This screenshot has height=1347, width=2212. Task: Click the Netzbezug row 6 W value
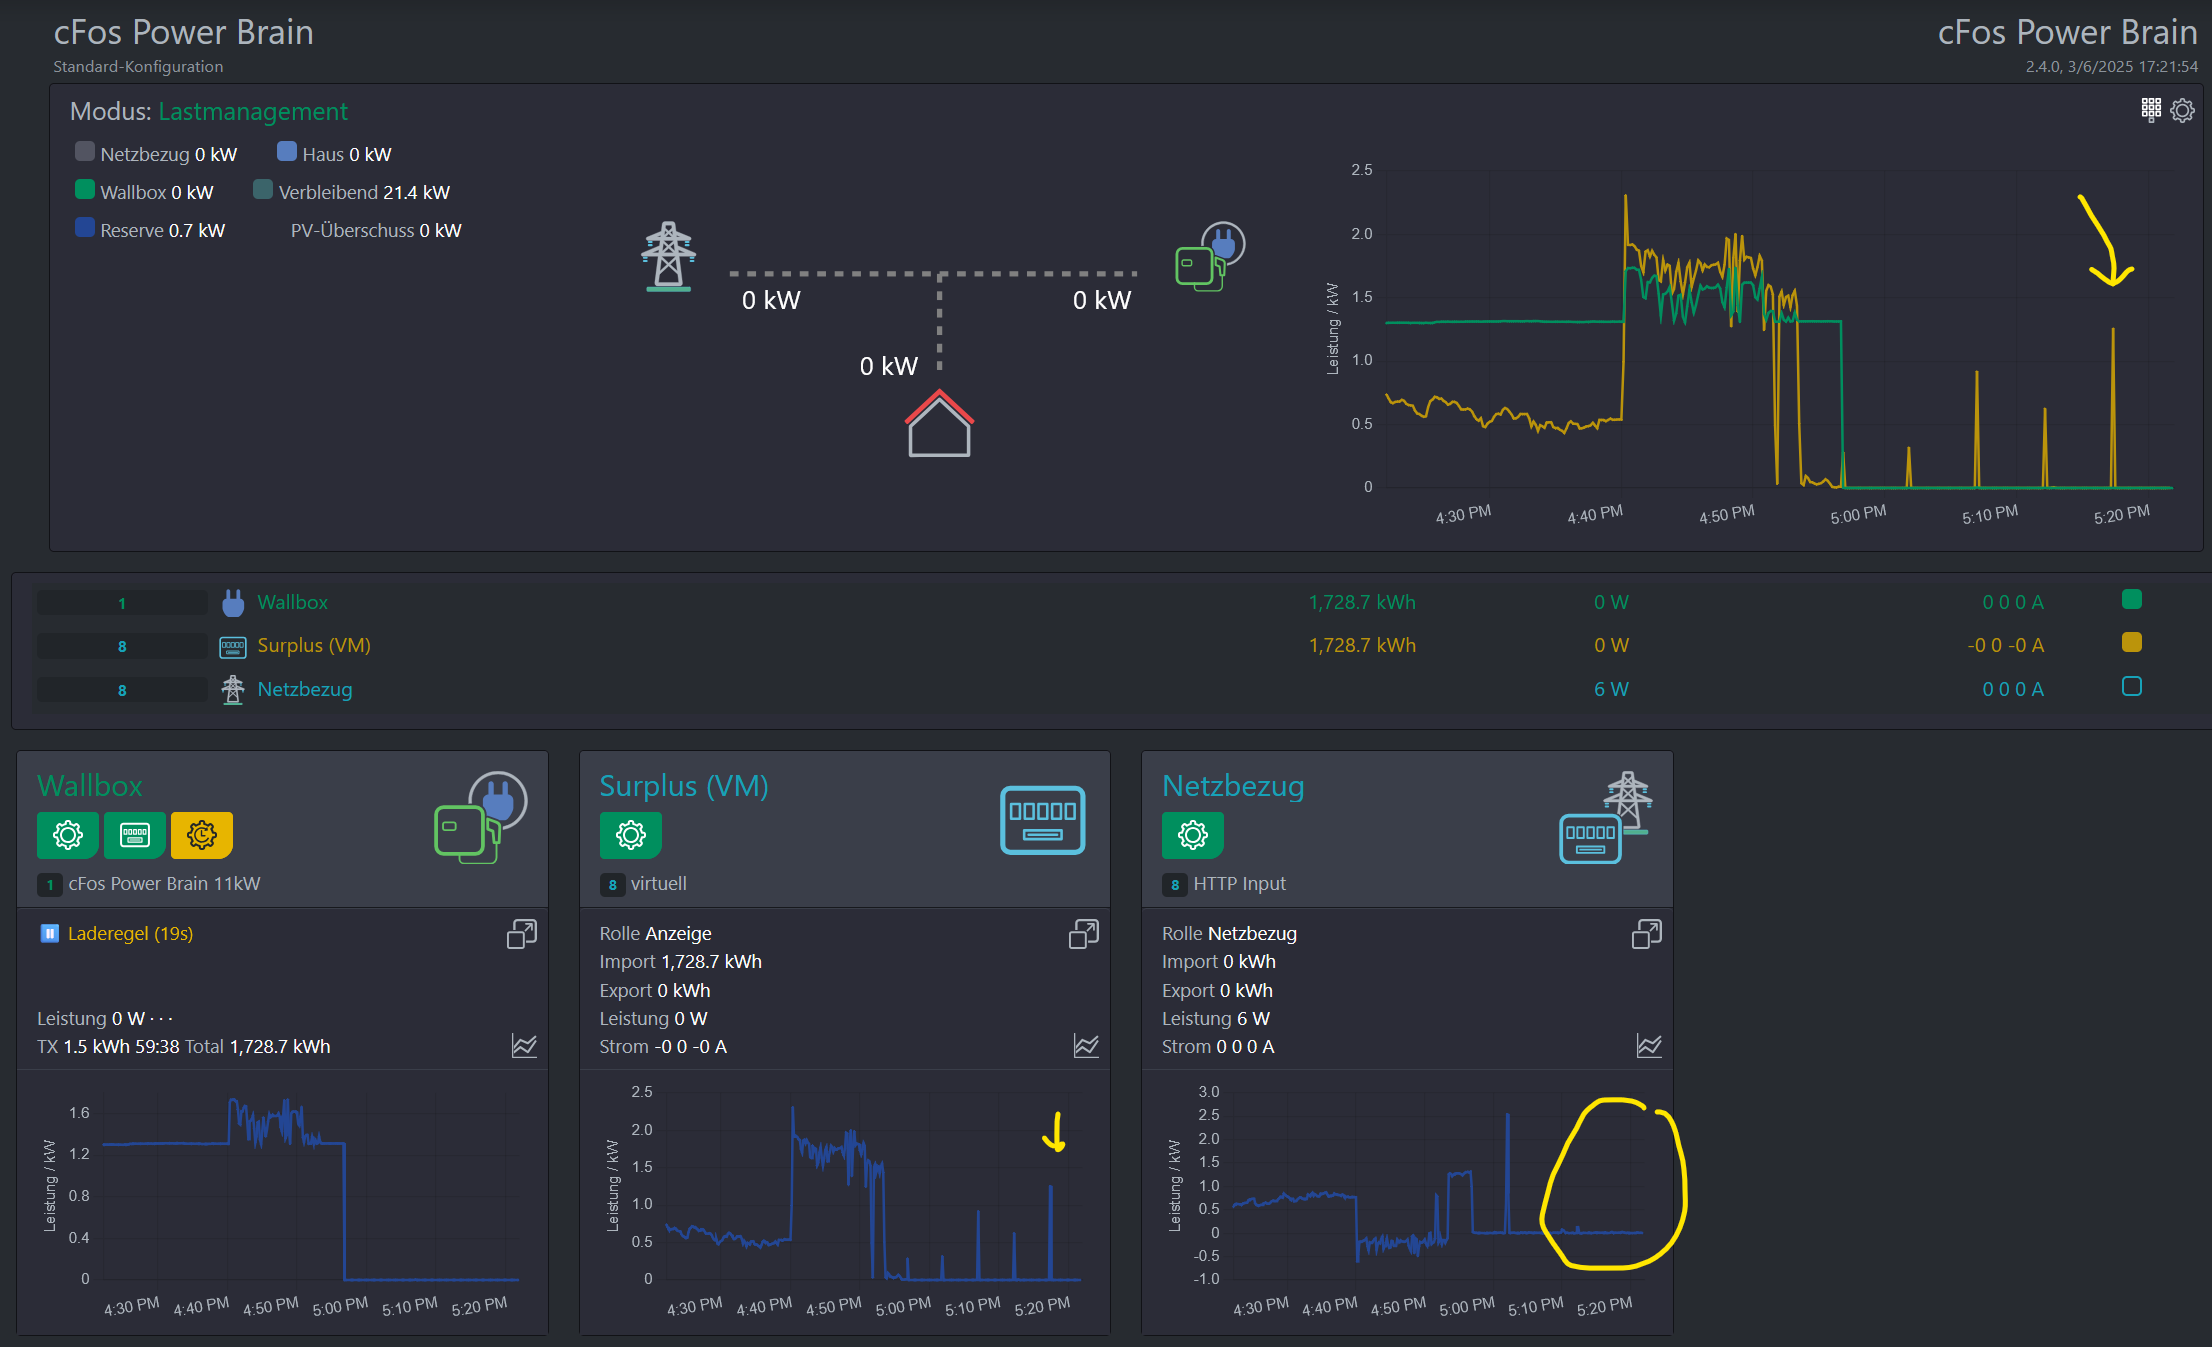click(x=1611, y=689)
